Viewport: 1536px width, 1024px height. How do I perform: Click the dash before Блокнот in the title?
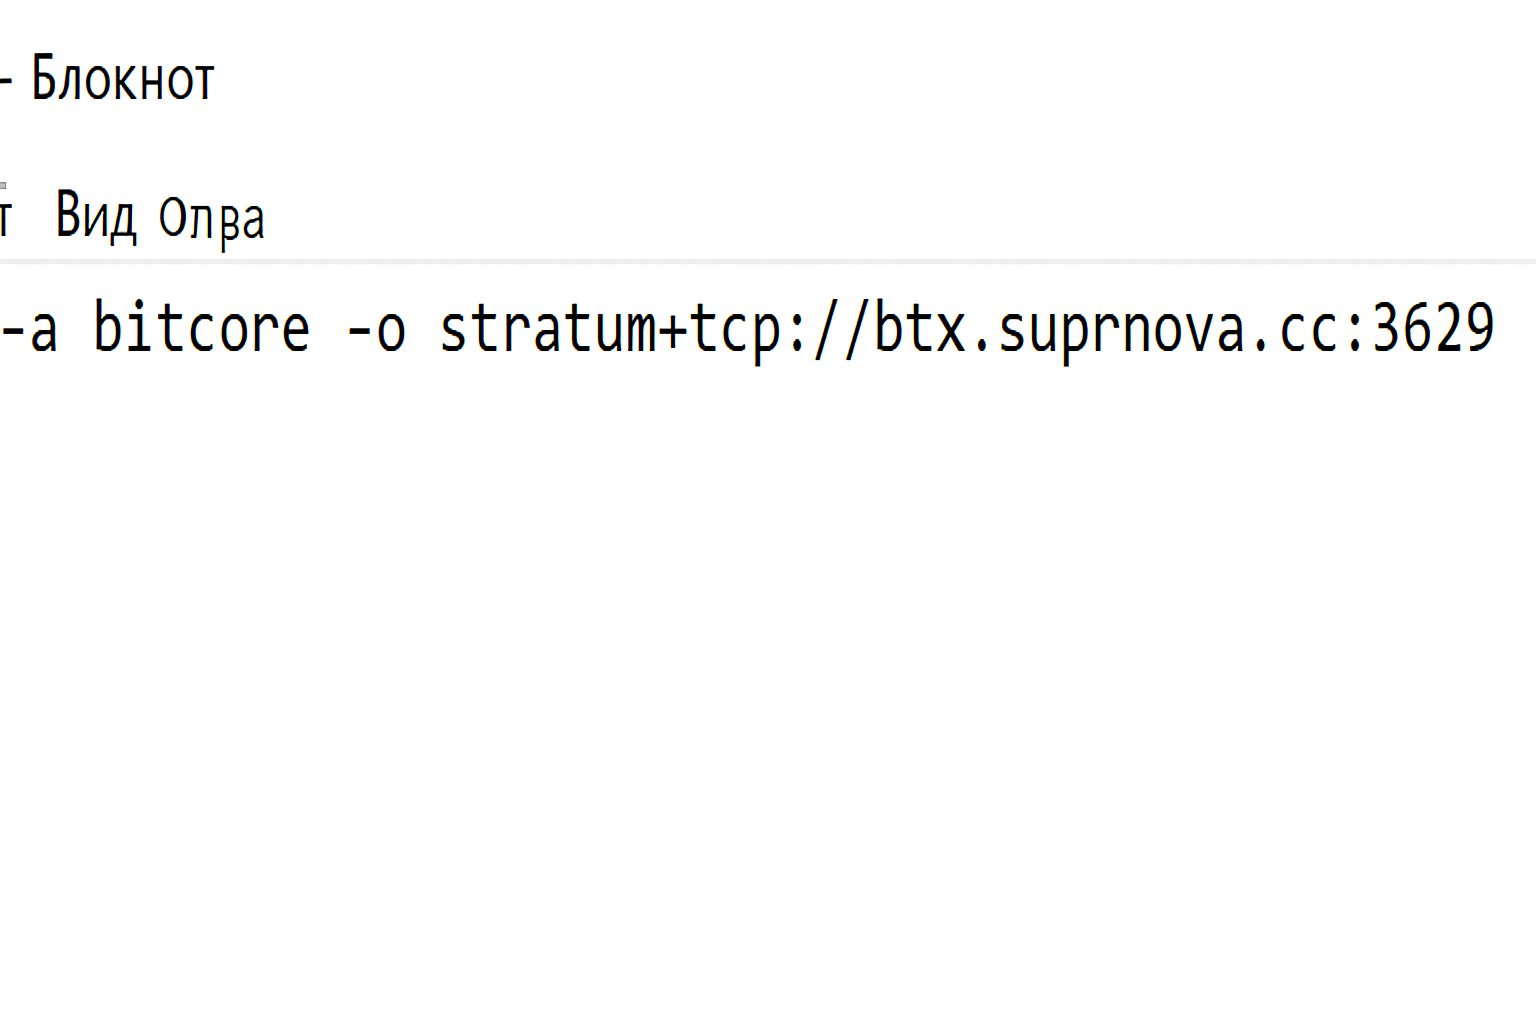pyautogui.click(x=5, y=80)
